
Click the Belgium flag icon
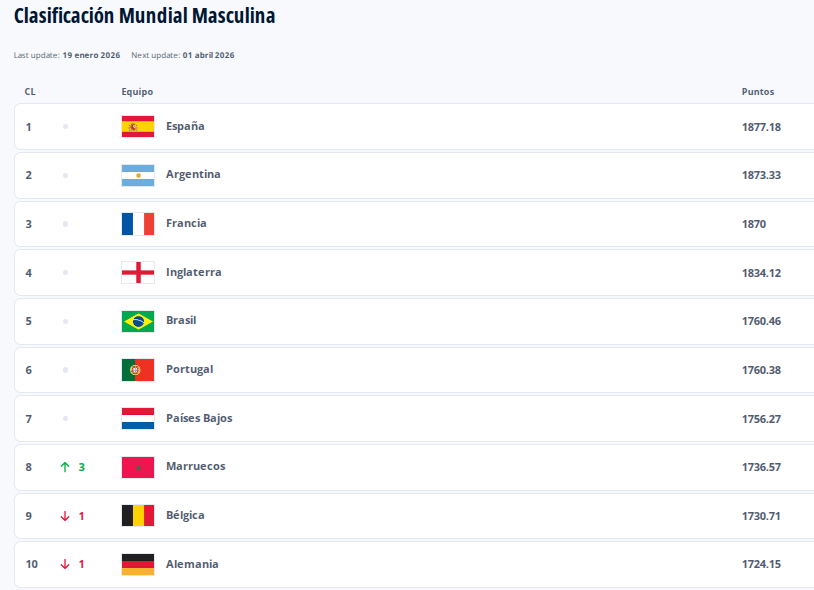[x=137, y=516]
